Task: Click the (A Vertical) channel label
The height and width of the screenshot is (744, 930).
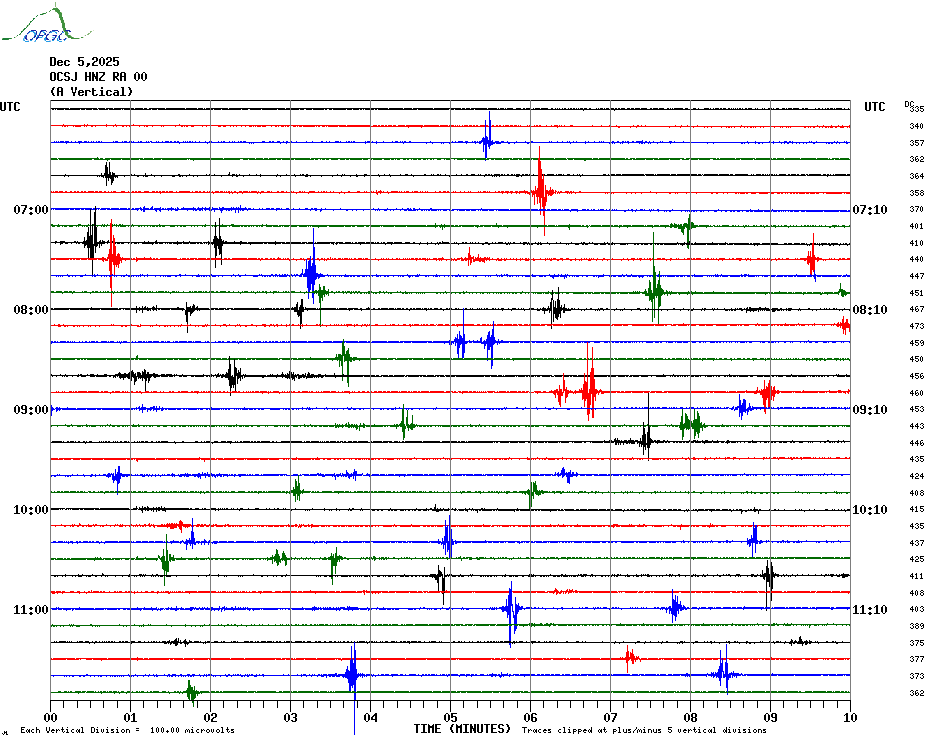Action: 91,92
